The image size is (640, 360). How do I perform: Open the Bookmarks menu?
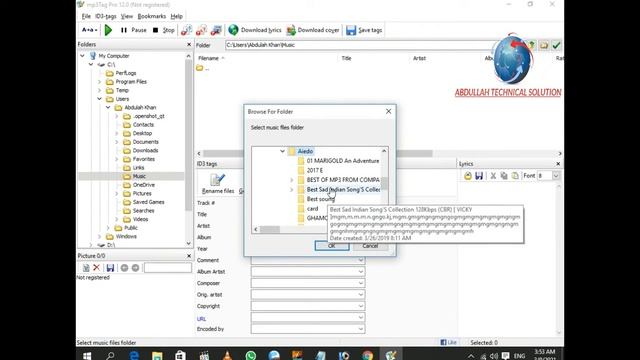coord(151,16)
